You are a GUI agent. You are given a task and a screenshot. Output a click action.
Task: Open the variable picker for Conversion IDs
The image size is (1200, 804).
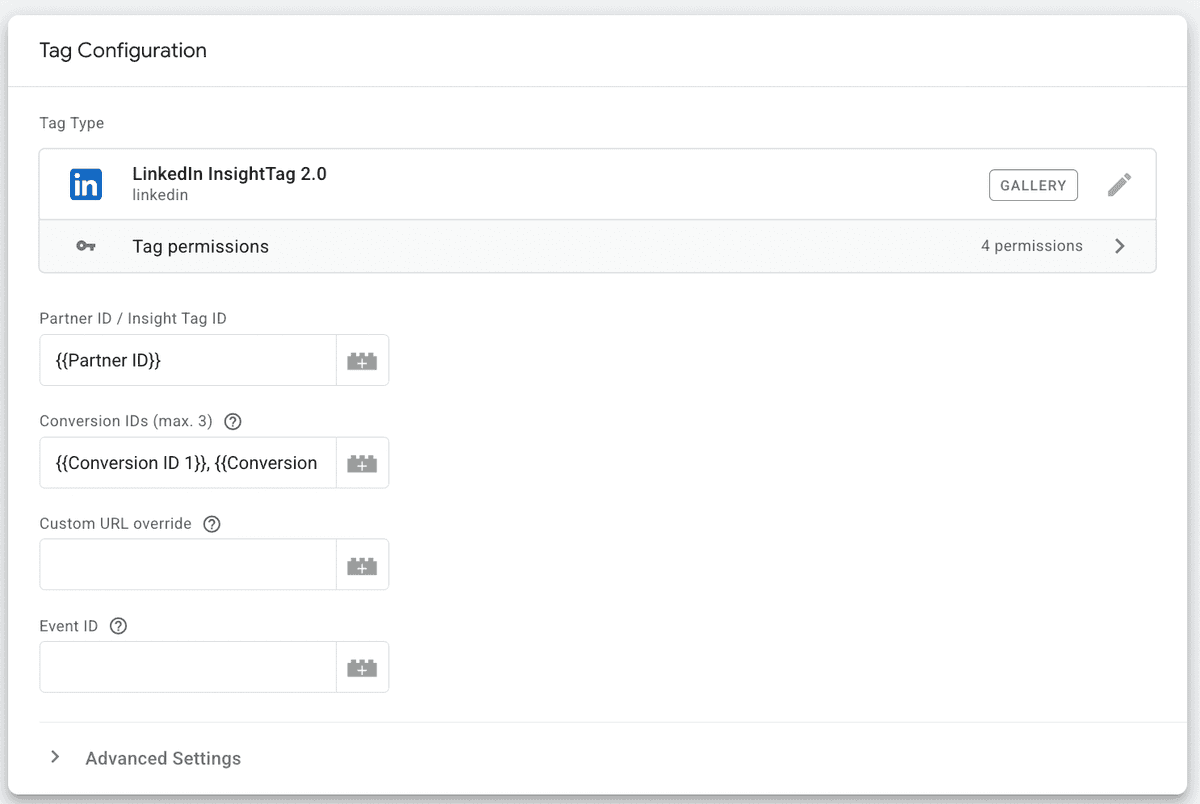[363, 462]
